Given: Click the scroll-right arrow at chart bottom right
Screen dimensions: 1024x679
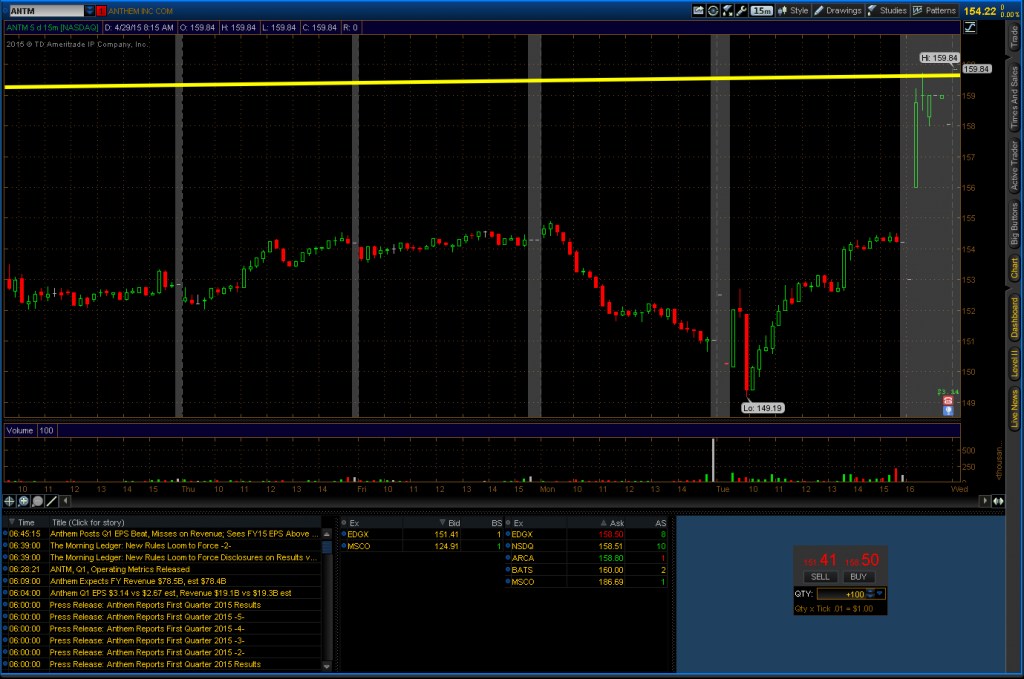Looking at the screenshot, I should click(x=985, y=501).
